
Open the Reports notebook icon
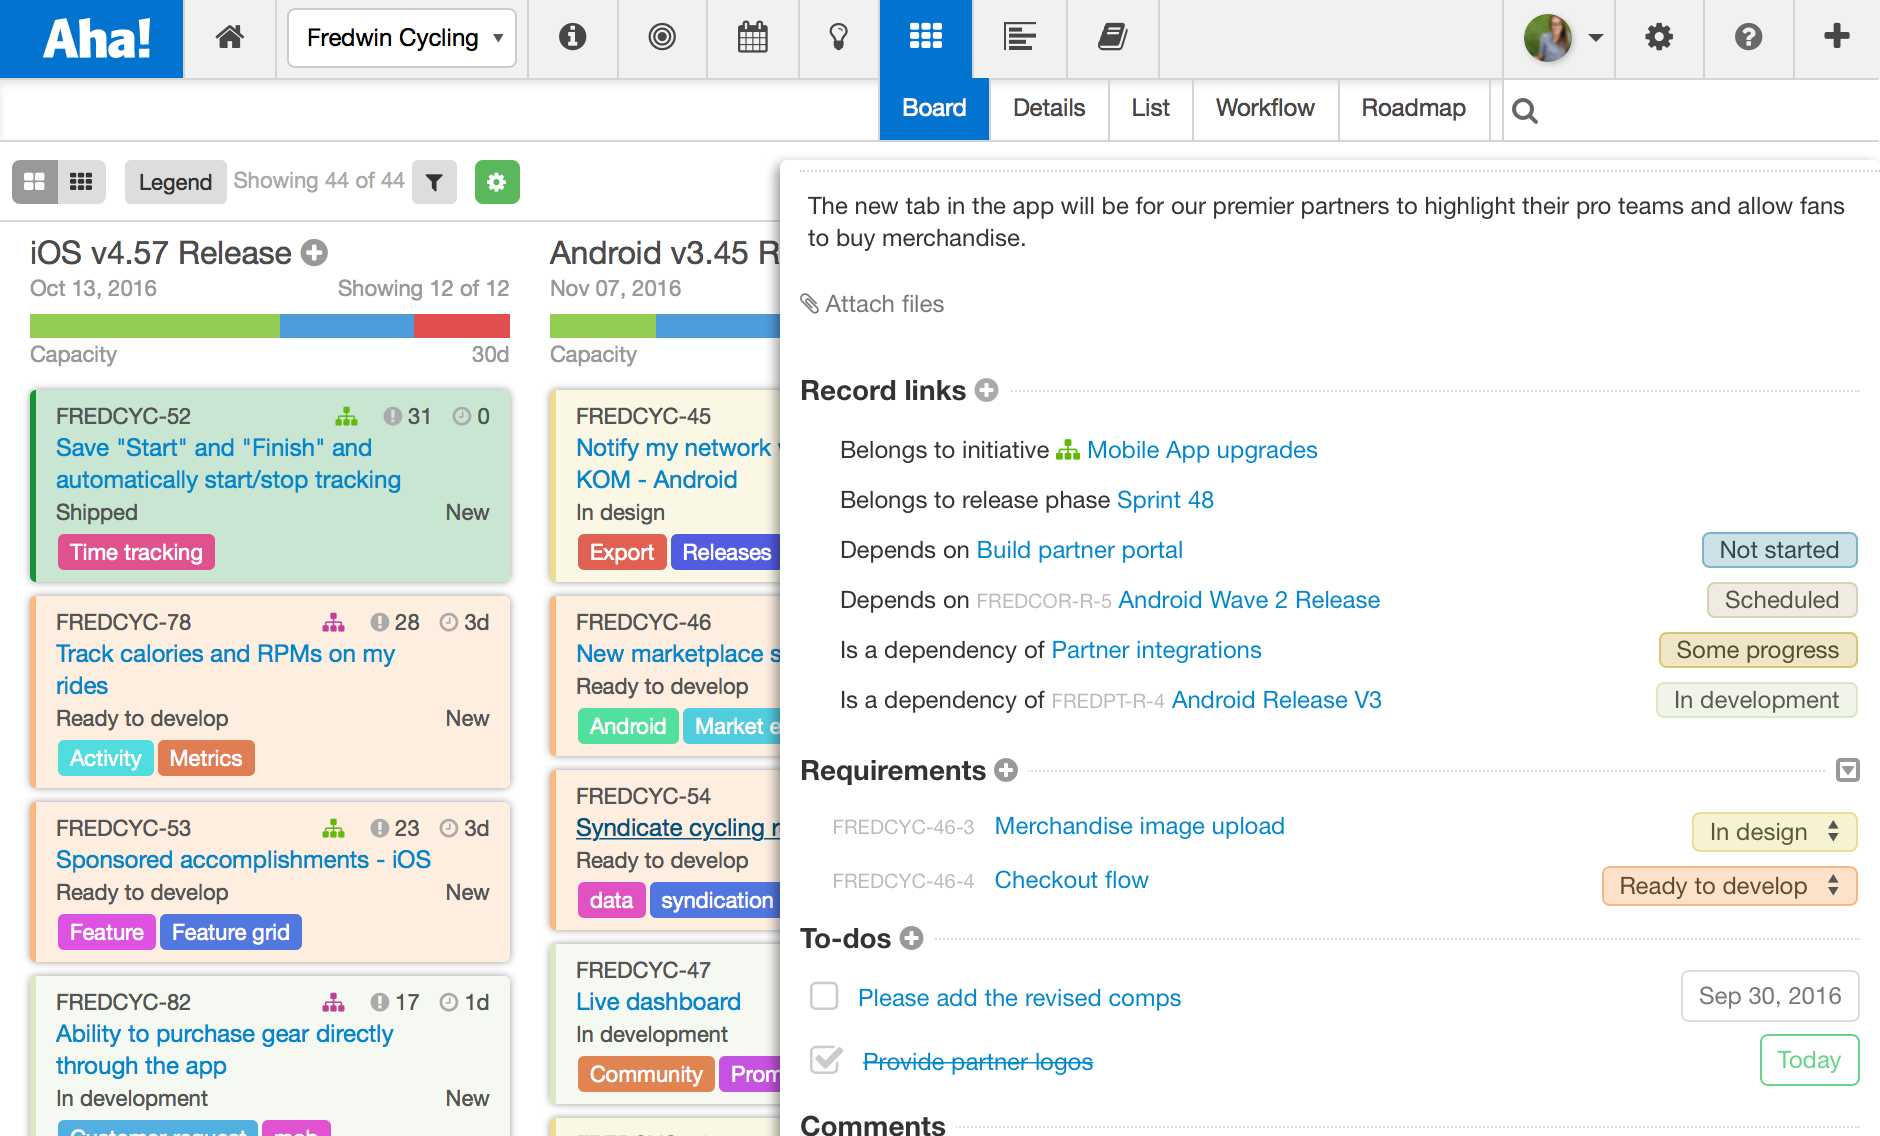pyautogui.click(x=1111, y=38)
